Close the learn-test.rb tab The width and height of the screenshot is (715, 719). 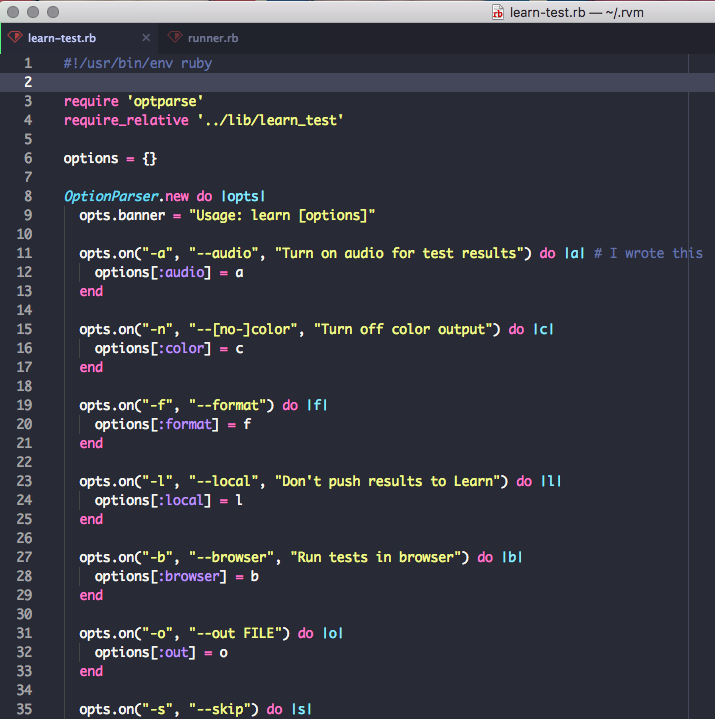pos(146,38)
